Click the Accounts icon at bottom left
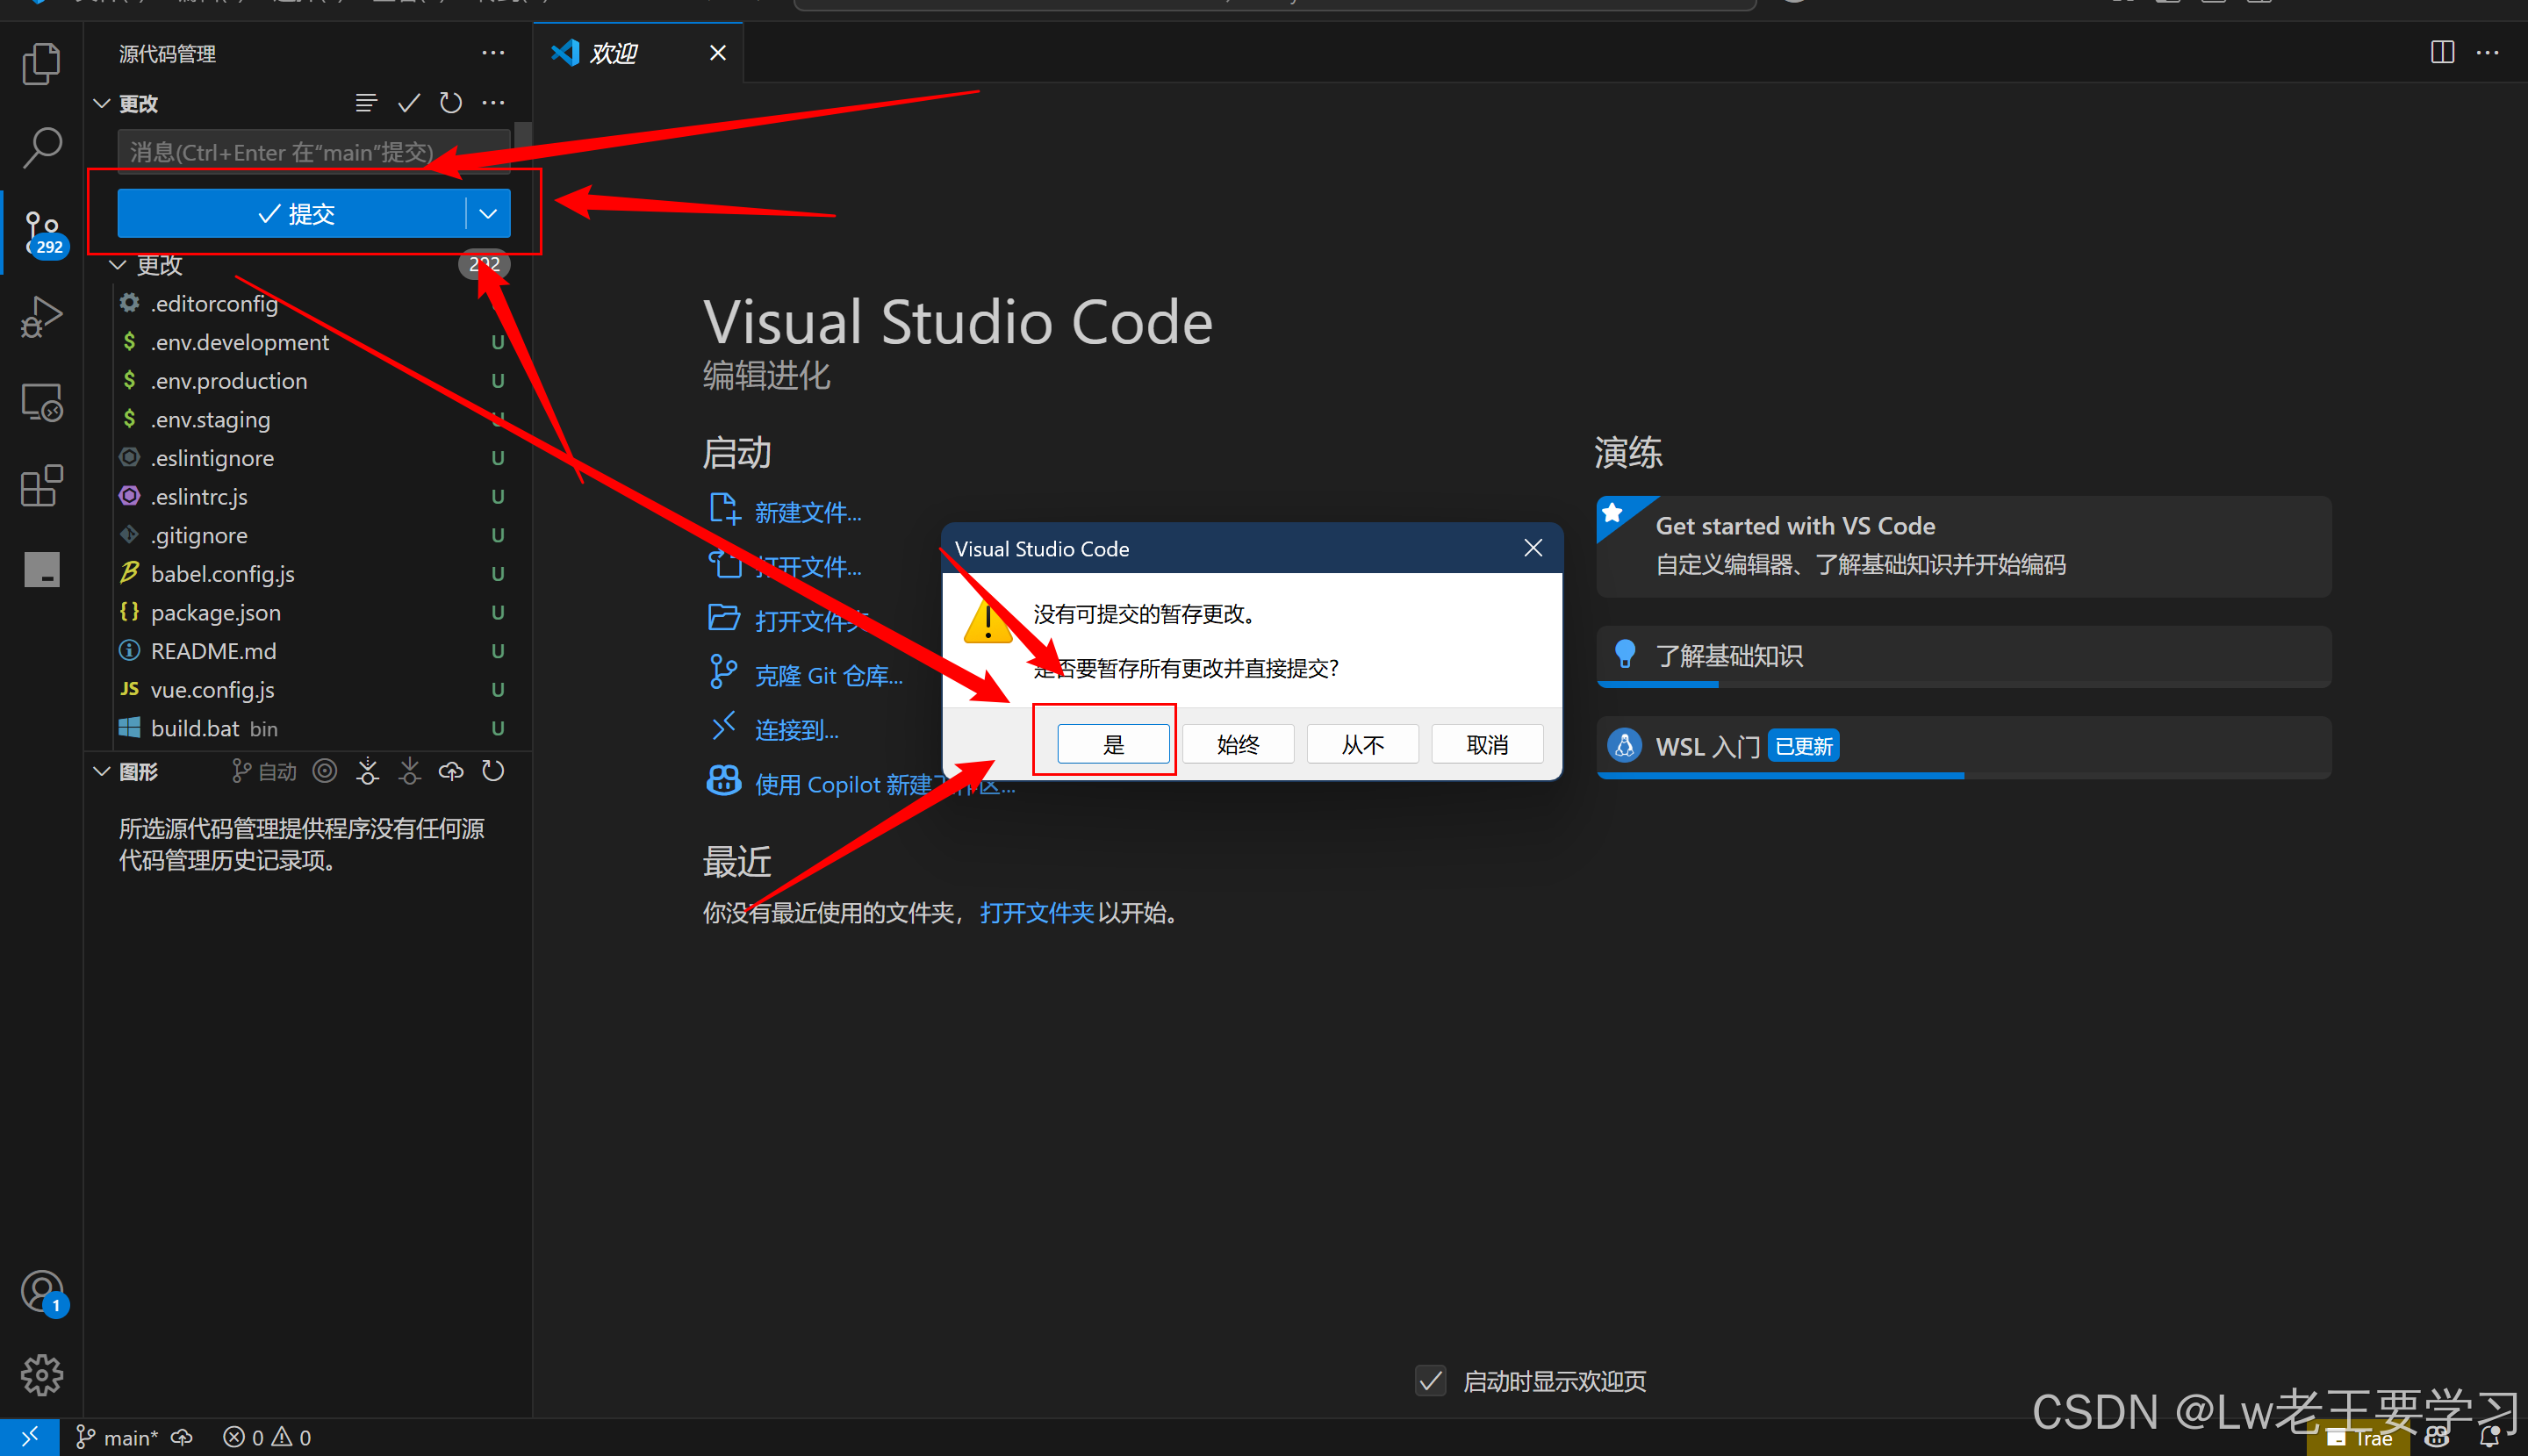Screen dimensions: 2528x1456 click(x=41, y=1291)
